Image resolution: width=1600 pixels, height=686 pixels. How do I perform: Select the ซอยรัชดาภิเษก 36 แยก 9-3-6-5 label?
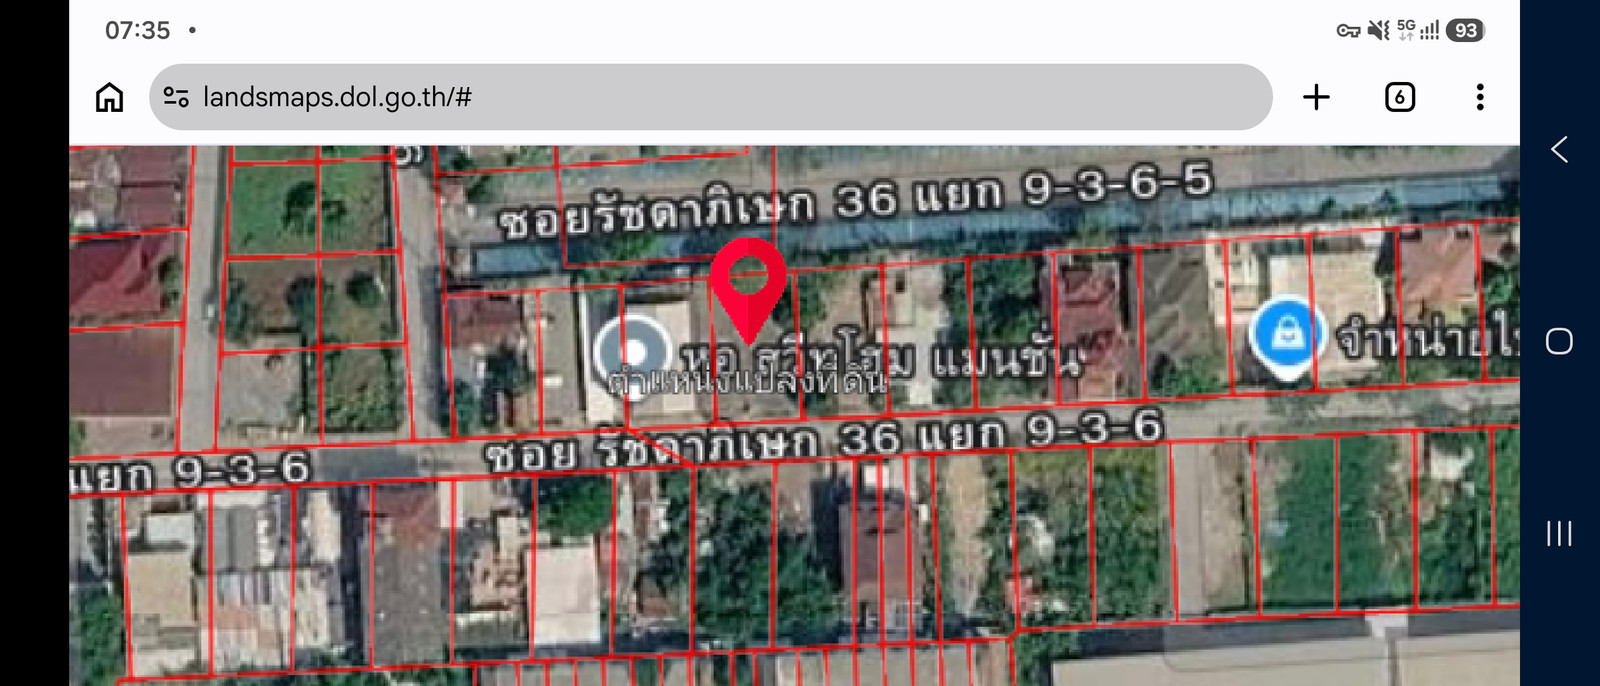pyautogui.click(x=856, y=201)
